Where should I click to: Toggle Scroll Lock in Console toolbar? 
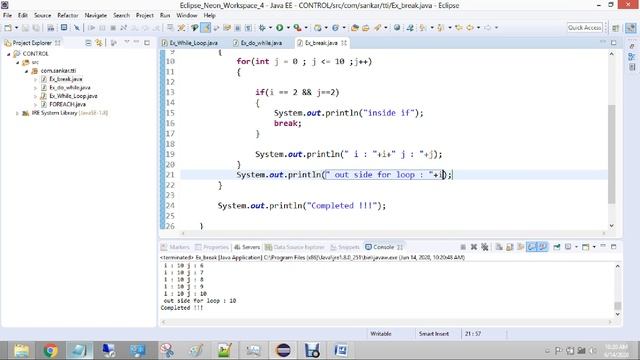click(x=509, y=247)
